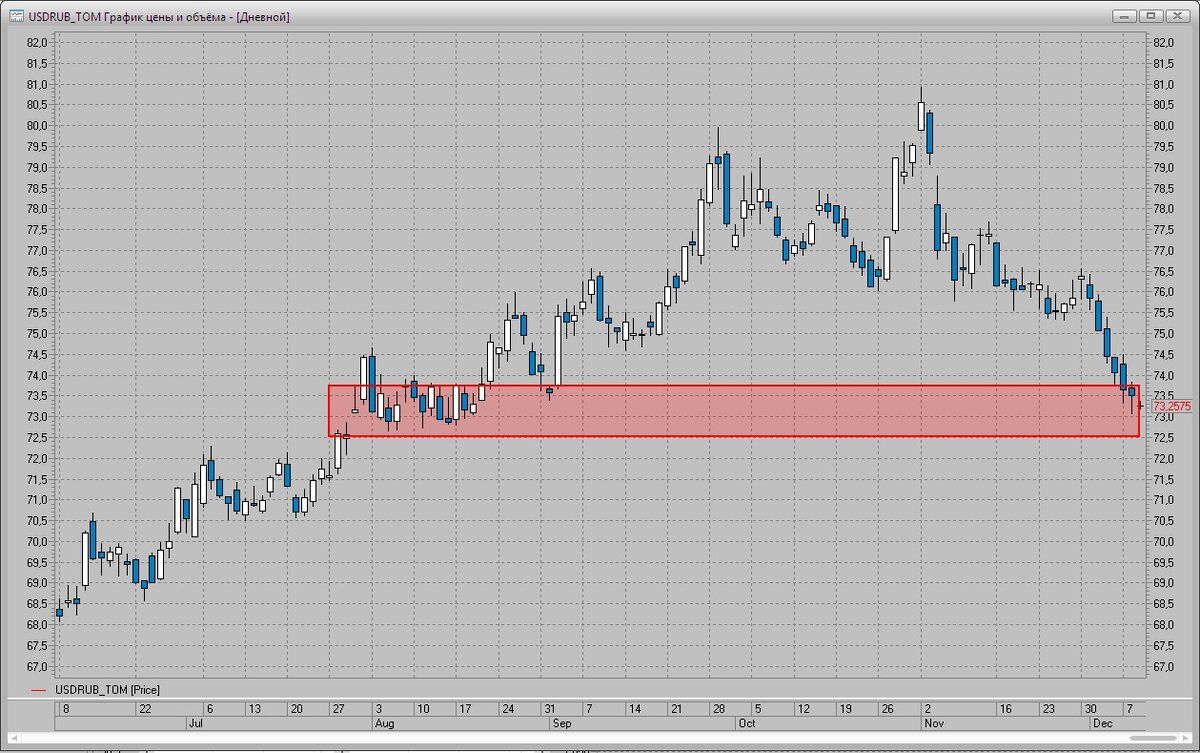This screenshot has width=1200, height=753.
Task: Minimize the USDRUB_TOM chart window
Action: [x=1125, y=16]
